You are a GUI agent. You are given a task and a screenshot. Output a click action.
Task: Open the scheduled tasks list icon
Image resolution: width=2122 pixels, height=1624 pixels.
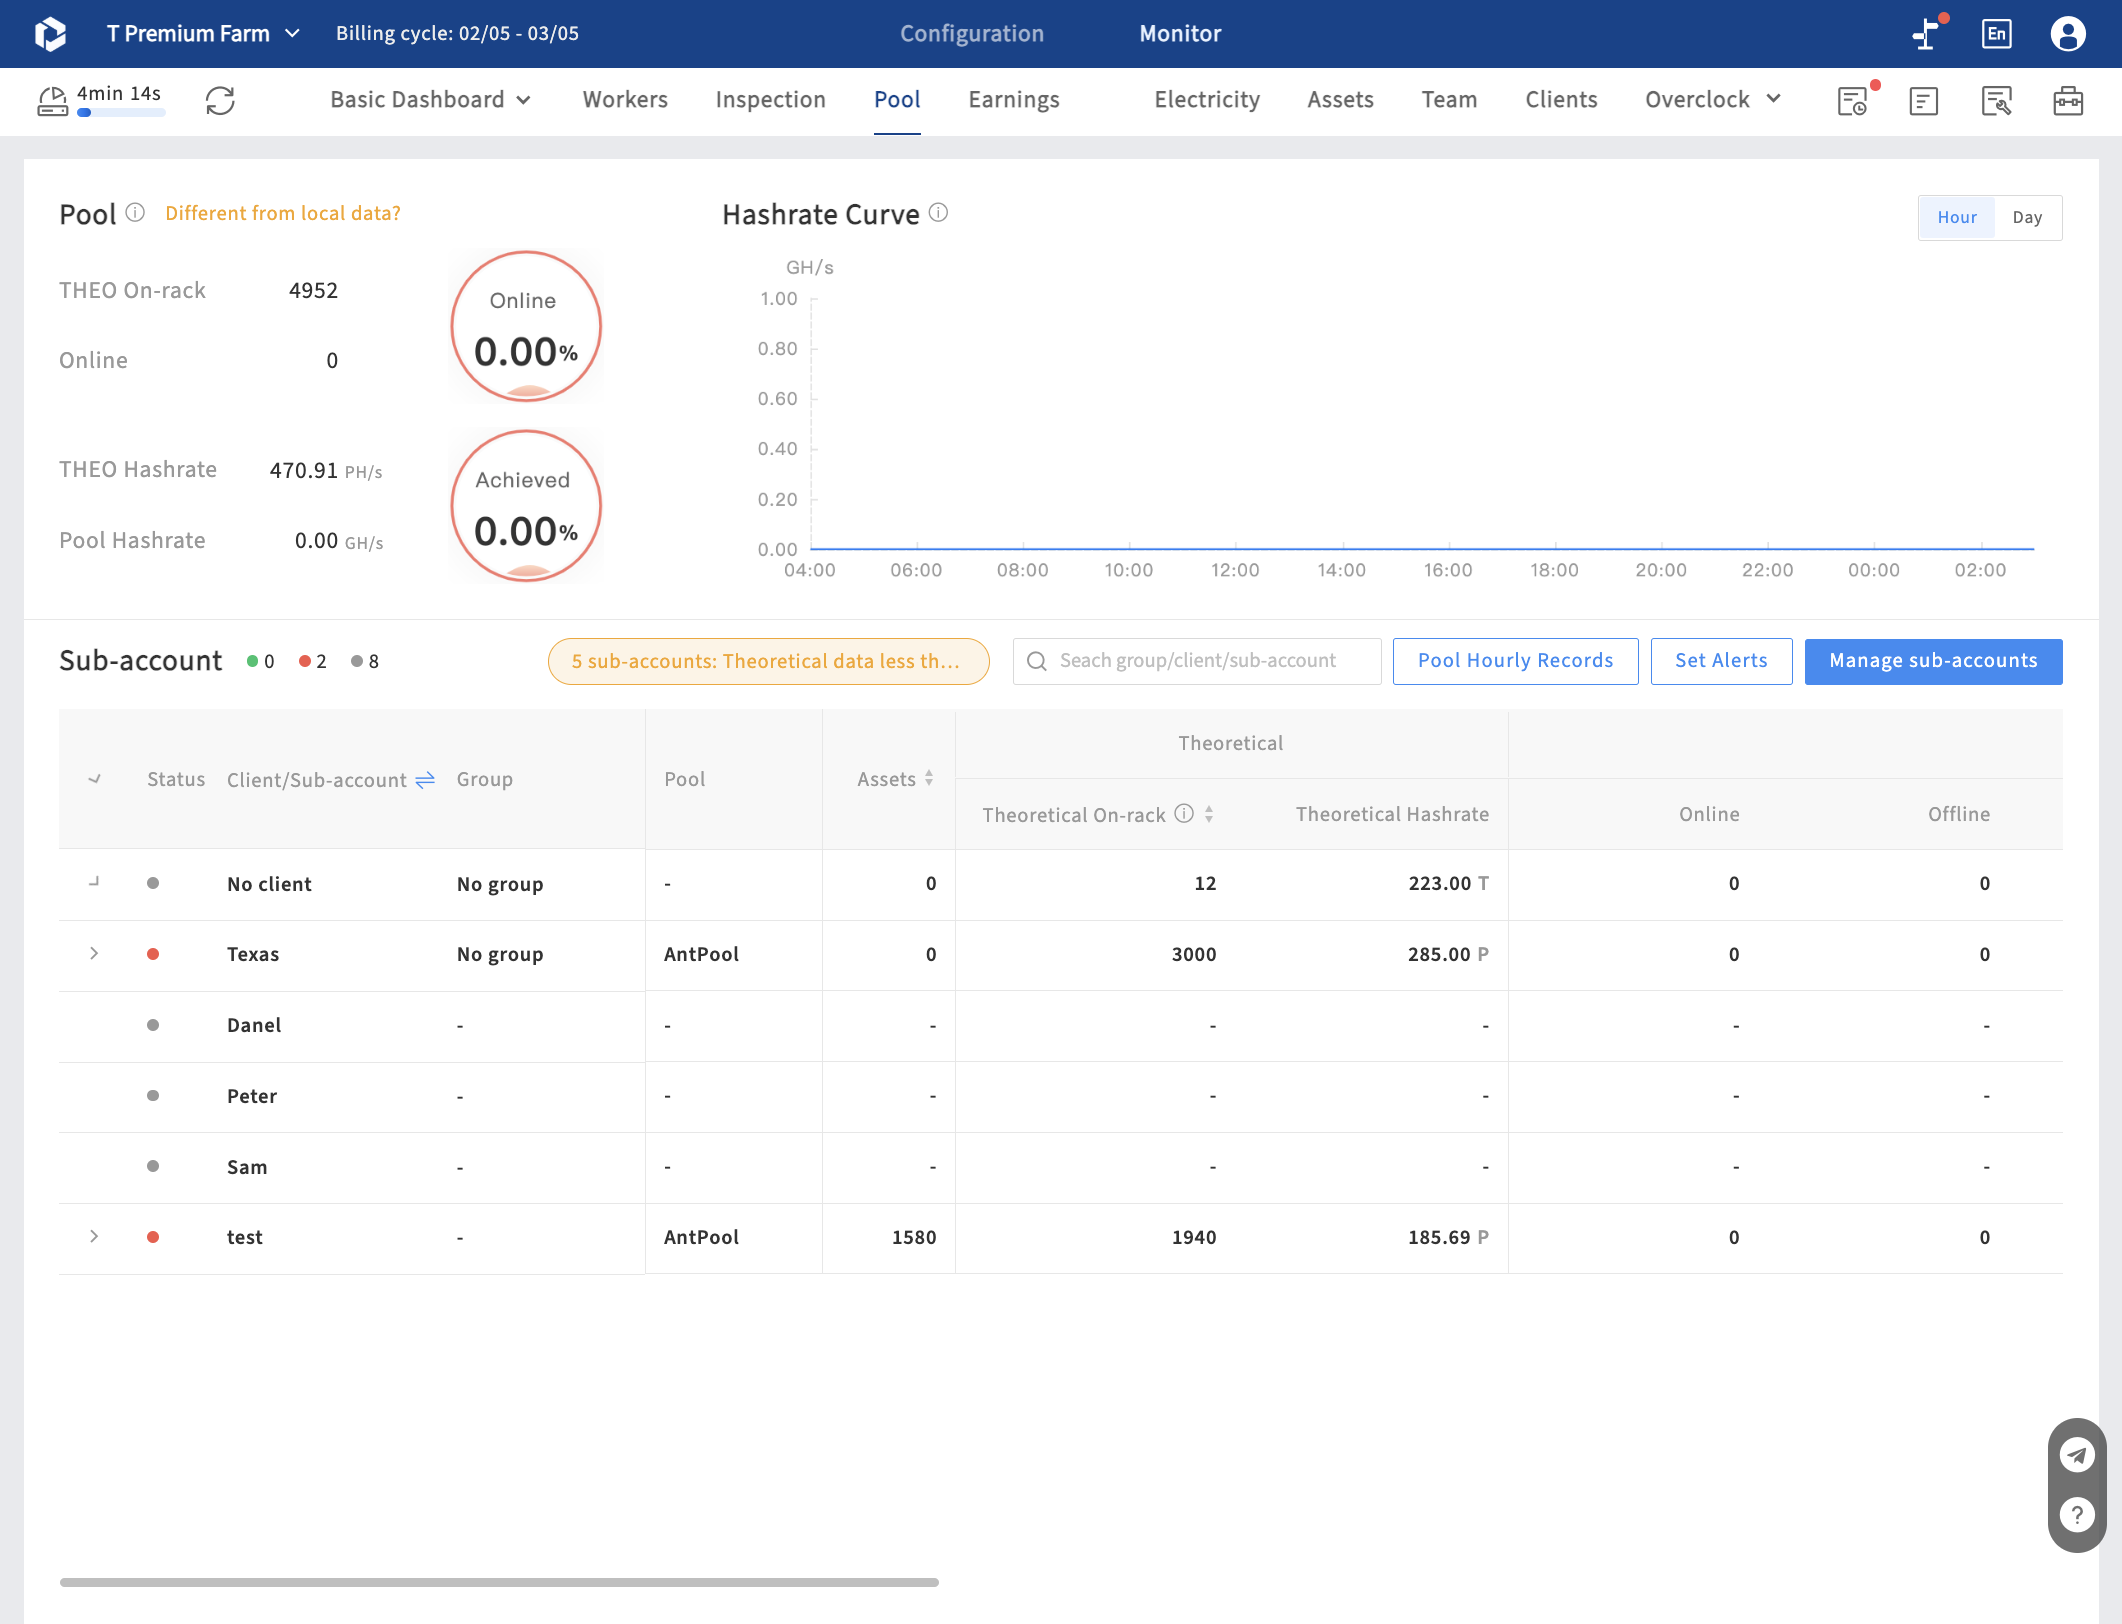pyautogui.click(x=1853, y=100)
